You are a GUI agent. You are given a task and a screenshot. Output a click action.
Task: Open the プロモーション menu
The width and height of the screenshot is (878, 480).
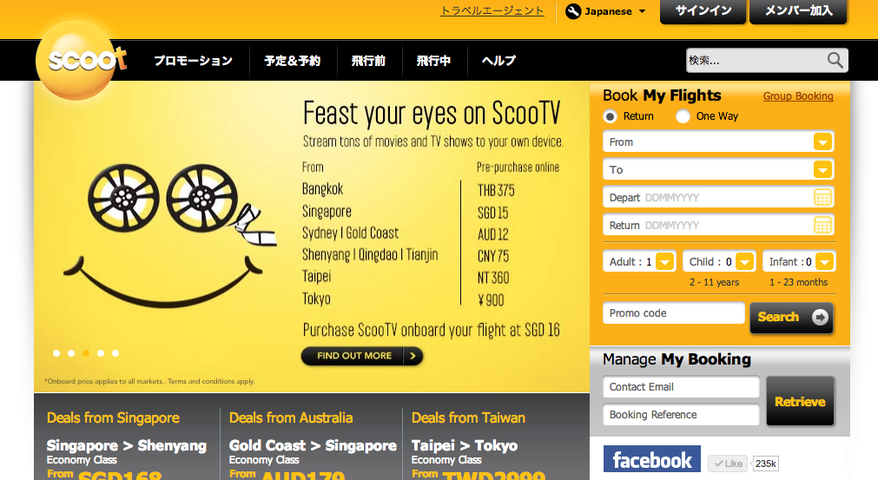[193, 60]
